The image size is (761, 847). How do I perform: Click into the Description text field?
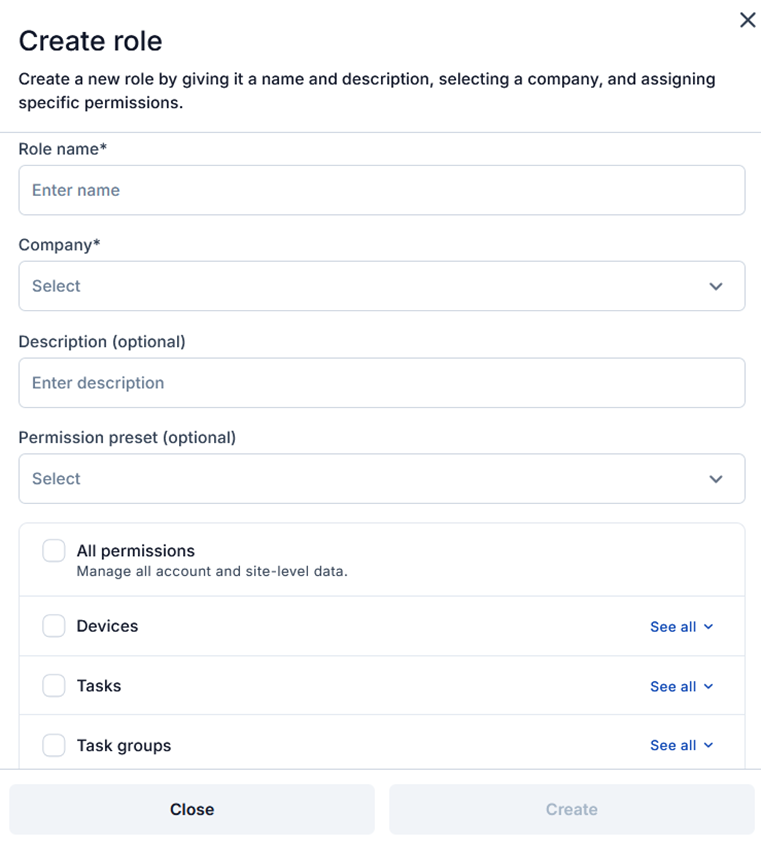[381, 383]
